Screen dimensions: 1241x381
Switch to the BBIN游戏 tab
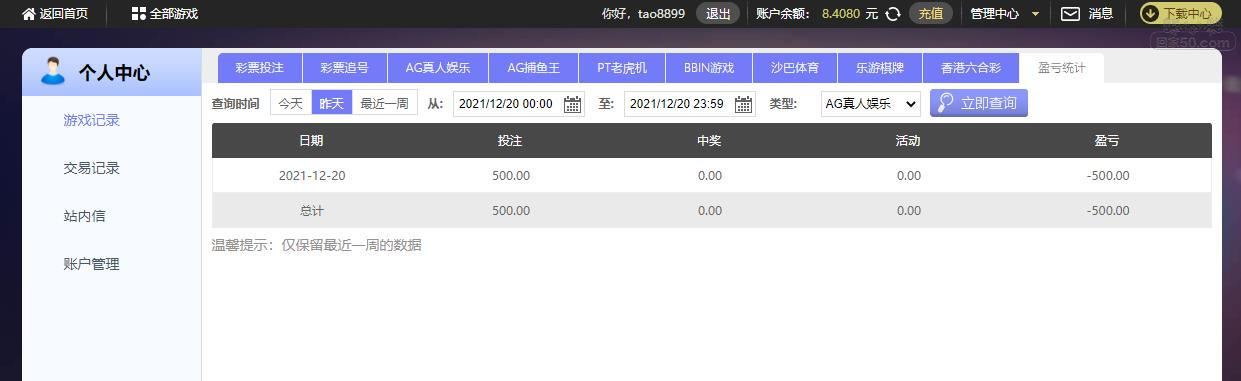pos(709,68)
